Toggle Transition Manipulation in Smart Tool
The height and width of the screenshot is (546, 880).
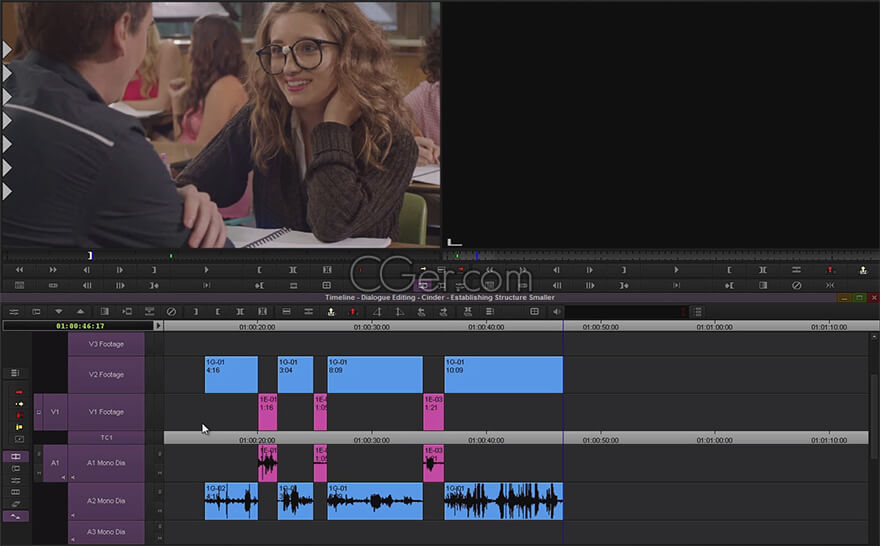19,439
